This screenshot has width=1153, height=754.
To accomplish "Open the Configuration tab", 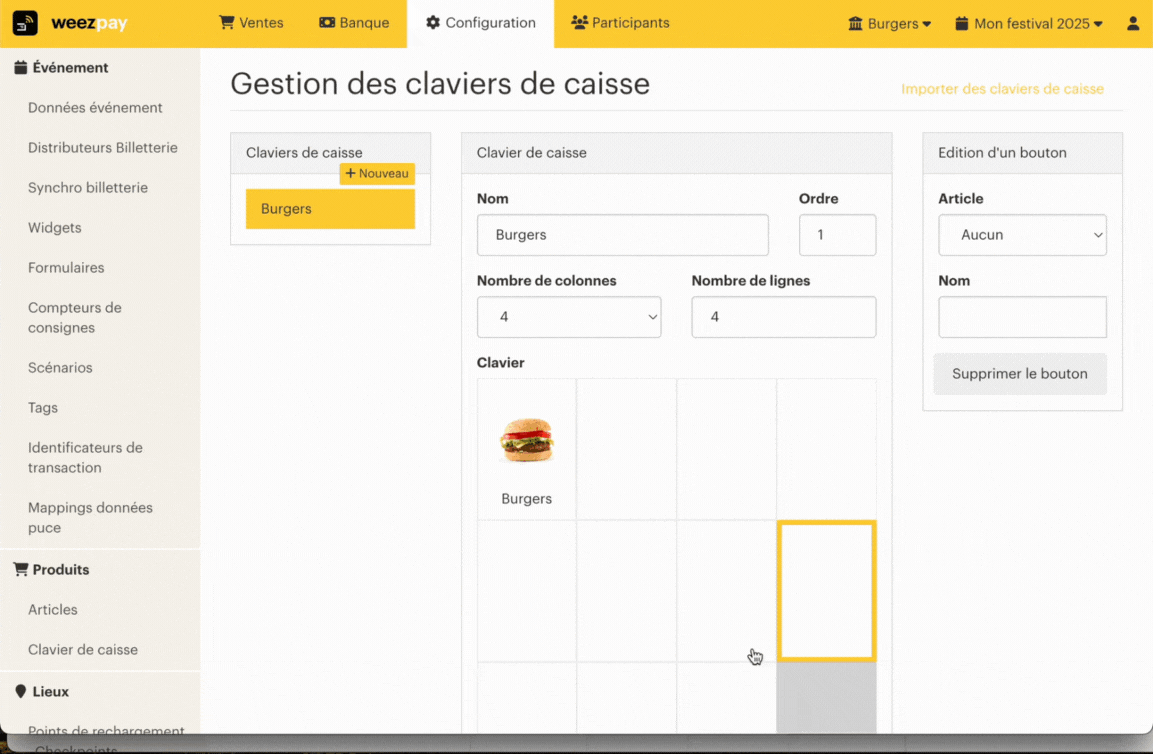I will click(481, 23).
